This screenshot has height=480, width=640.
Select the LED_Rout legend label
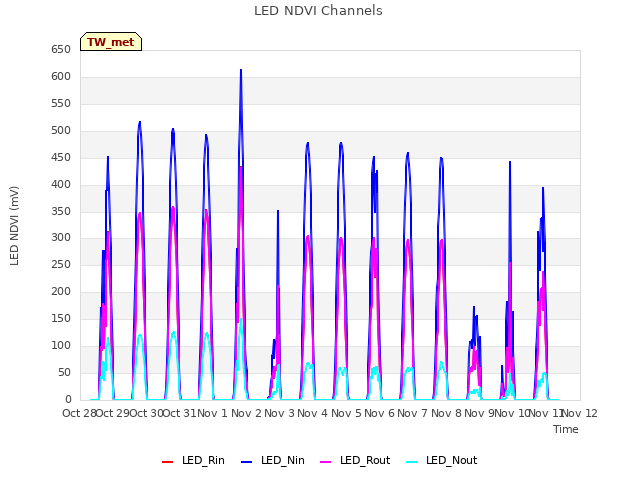tap(365, 460)
